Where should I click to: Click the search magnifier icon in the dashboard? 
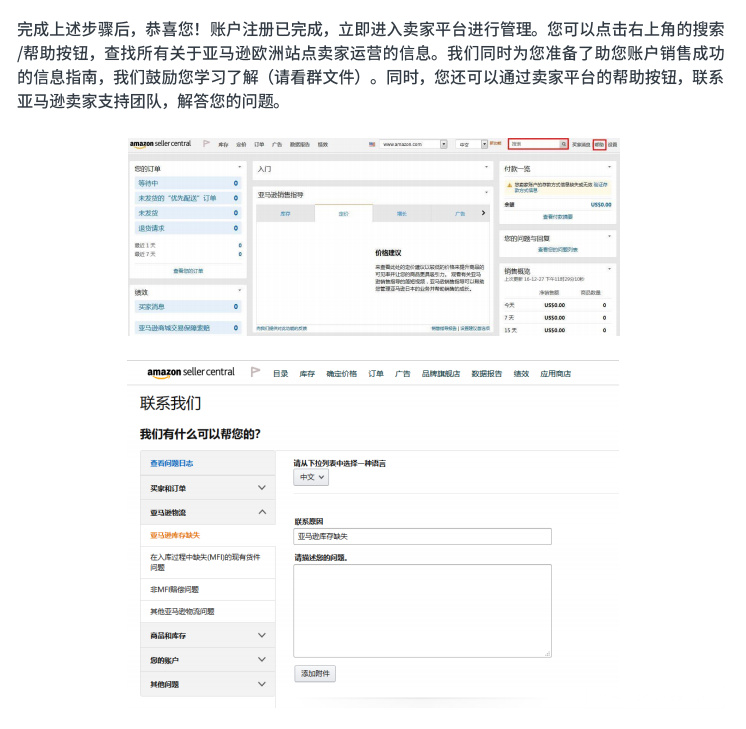[563, 144]
